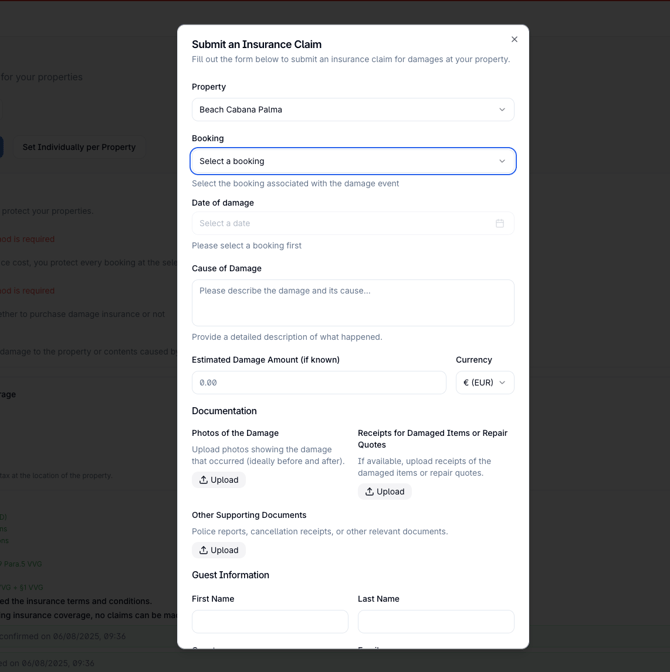Click the Date of damage field

[353, 223]
